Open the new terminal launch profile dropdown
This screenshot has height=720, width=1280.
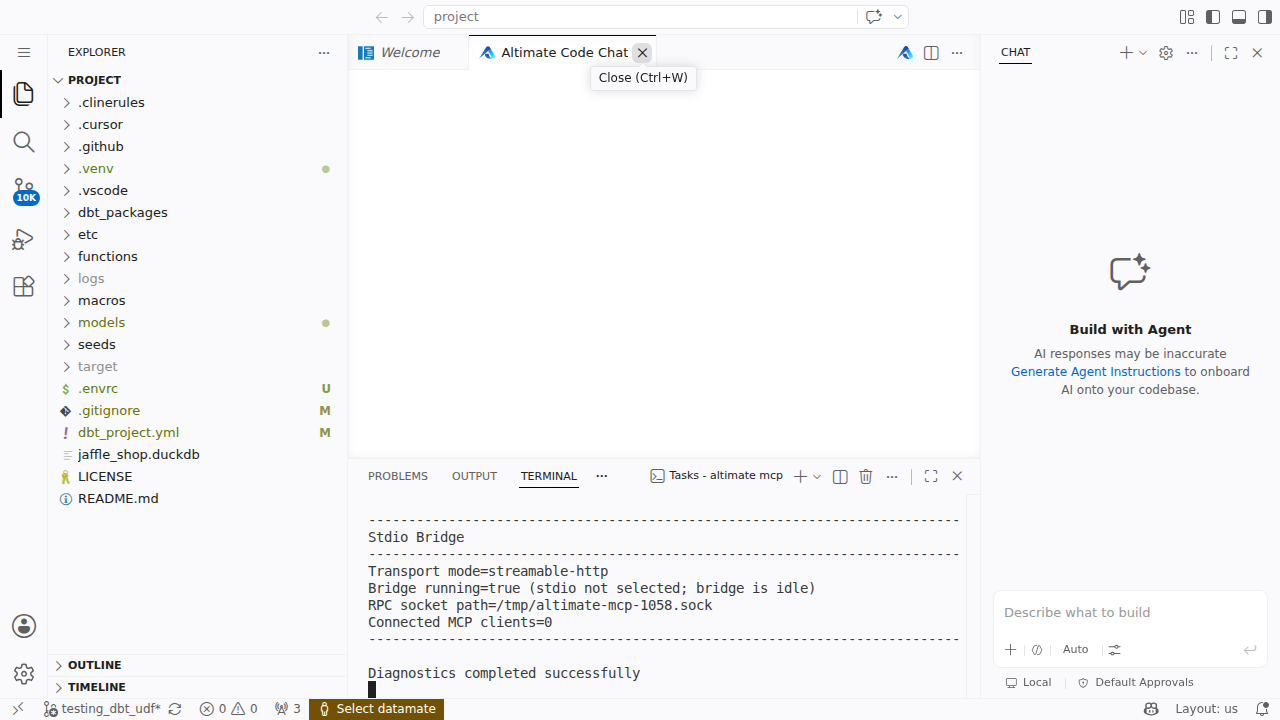point(817,477)
